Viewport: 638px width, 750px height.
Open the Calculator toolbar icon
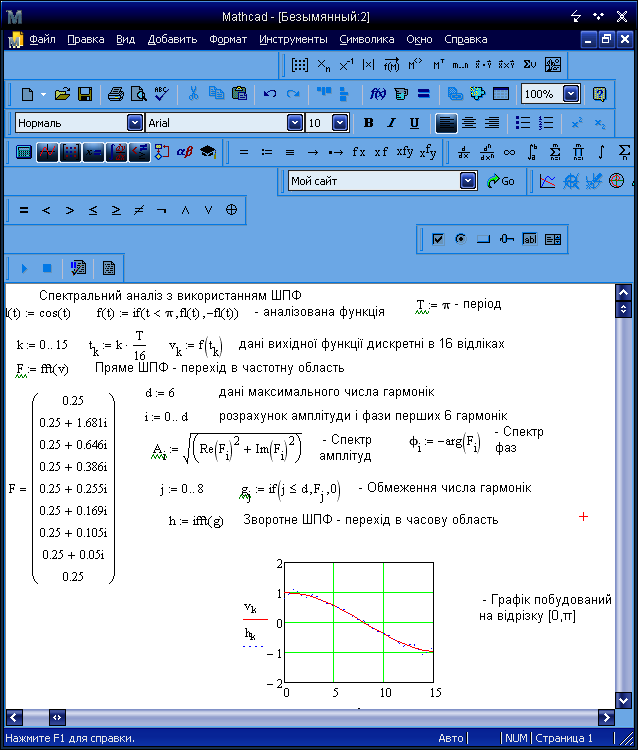tap(24, 152)
